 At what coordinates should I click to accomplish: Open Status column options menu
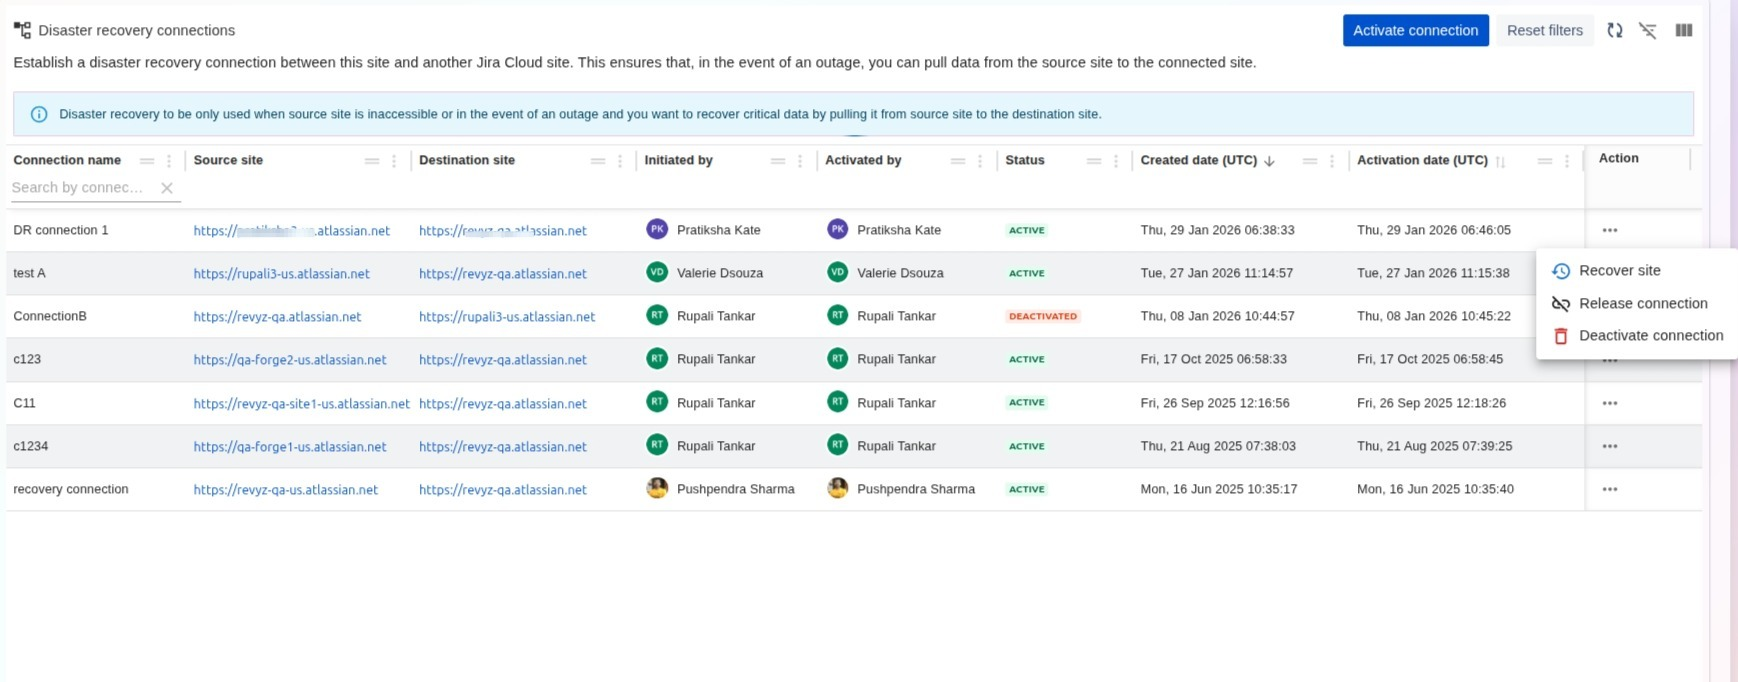(x=1116, y=161)
